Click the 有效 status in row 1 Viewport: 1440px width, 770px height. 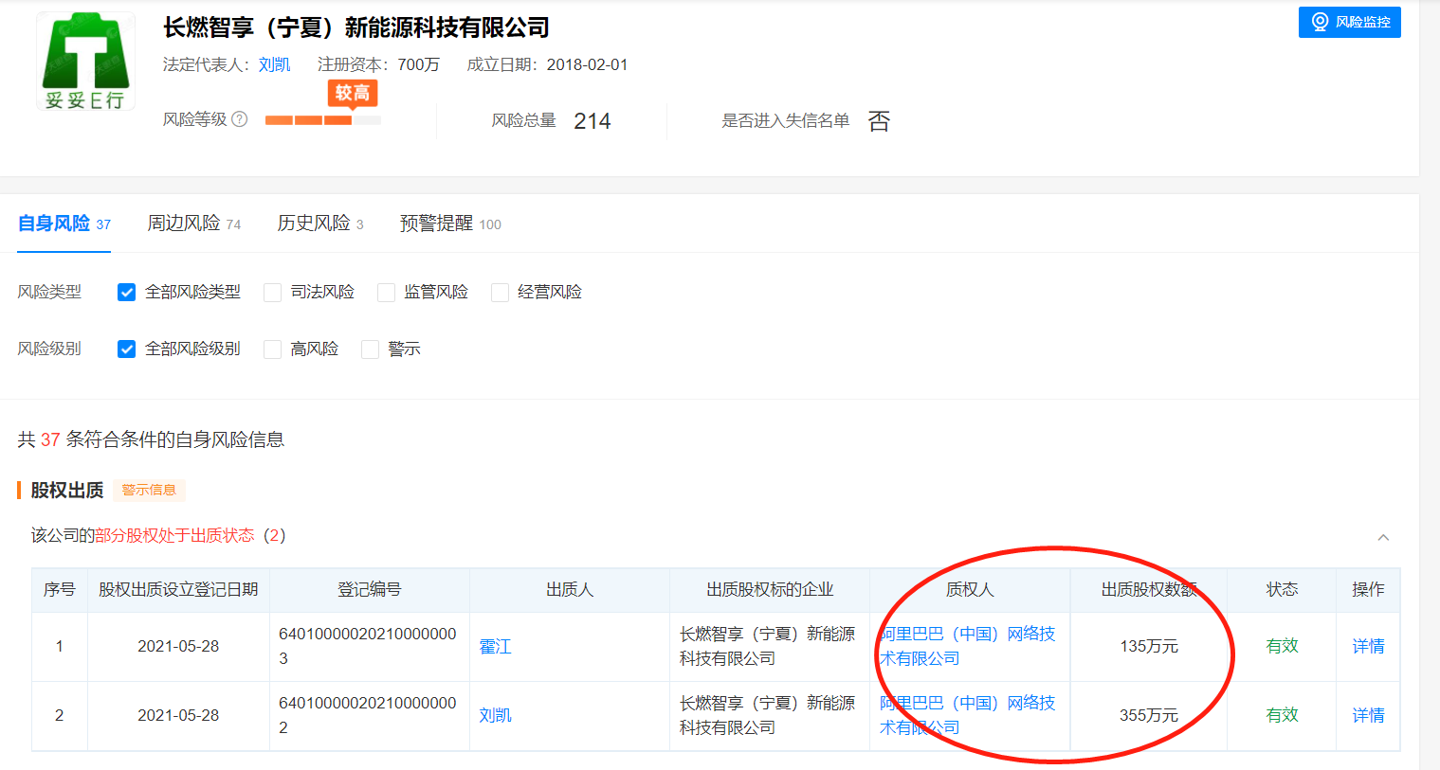click(x=1282, y=646)
